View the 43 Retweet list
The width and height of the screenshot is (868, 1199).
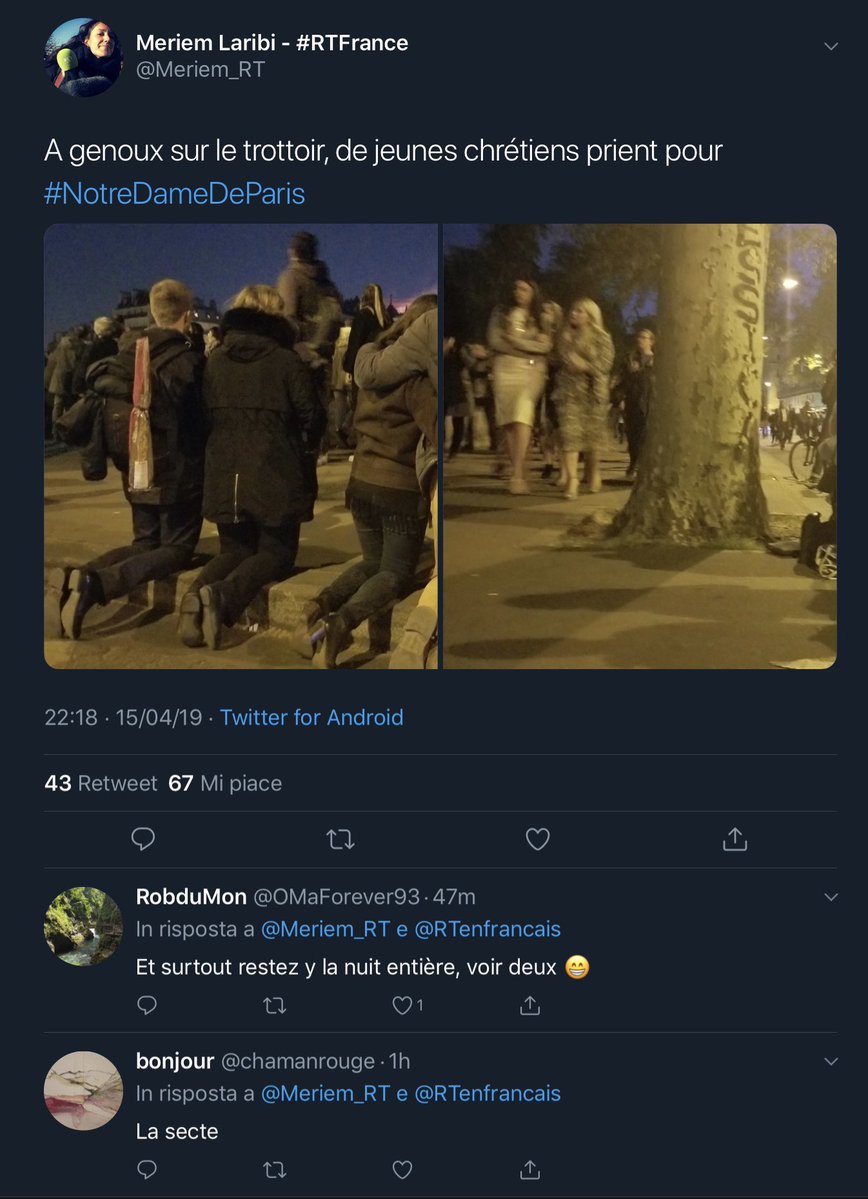tap(100, 783)
